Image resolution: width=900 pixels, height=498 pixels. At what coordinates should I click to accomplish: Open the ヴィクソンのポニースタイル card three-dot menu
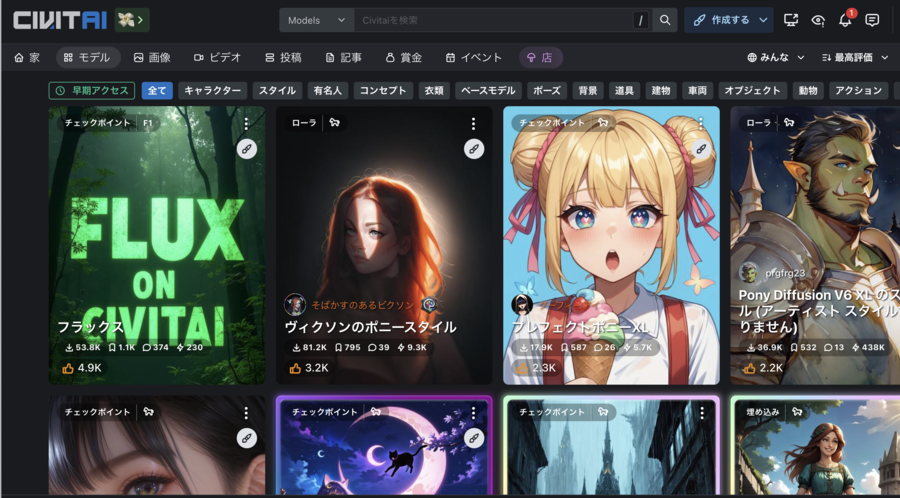(474, 123)
